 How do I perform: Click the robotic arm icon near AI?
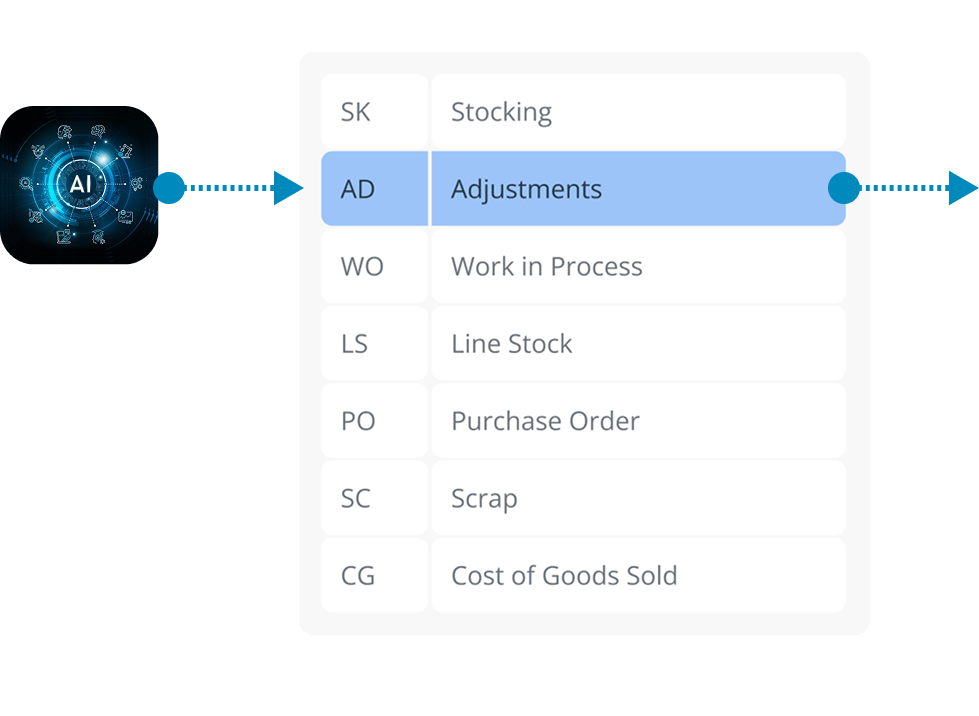pyautogui.click(x=125, y=150)
